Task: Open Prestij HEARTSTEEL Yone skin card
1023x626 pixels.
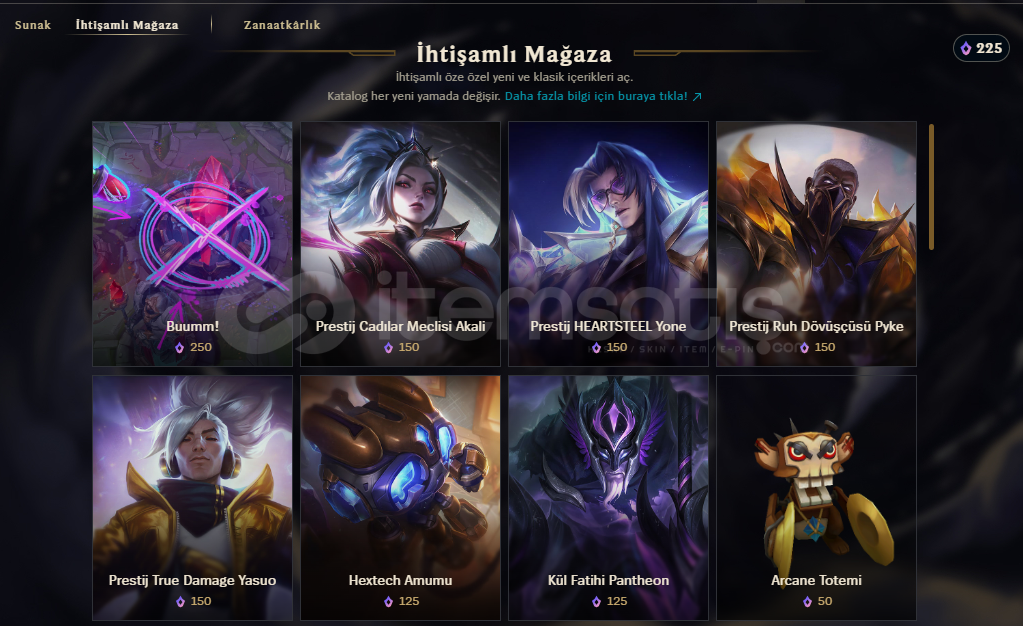Action: 608,243
